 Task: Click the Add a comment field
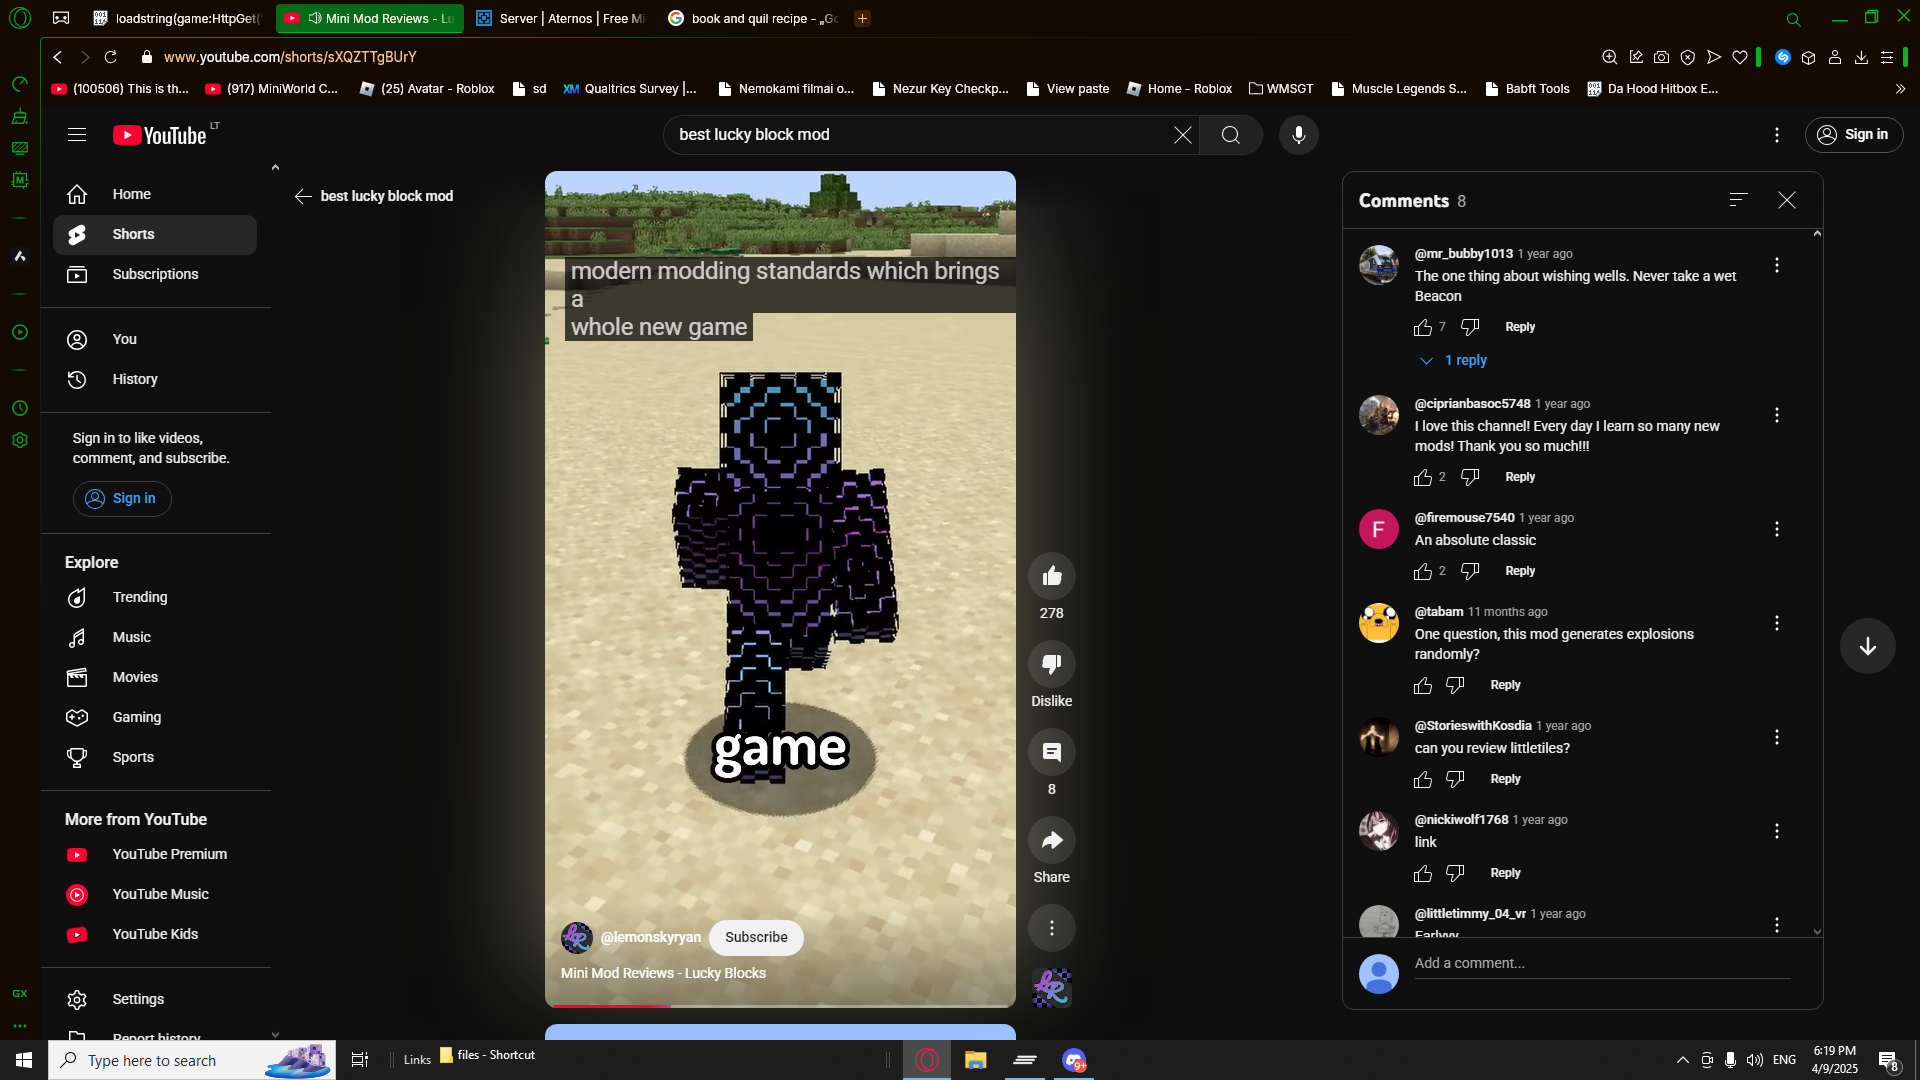pos(1602,964)
